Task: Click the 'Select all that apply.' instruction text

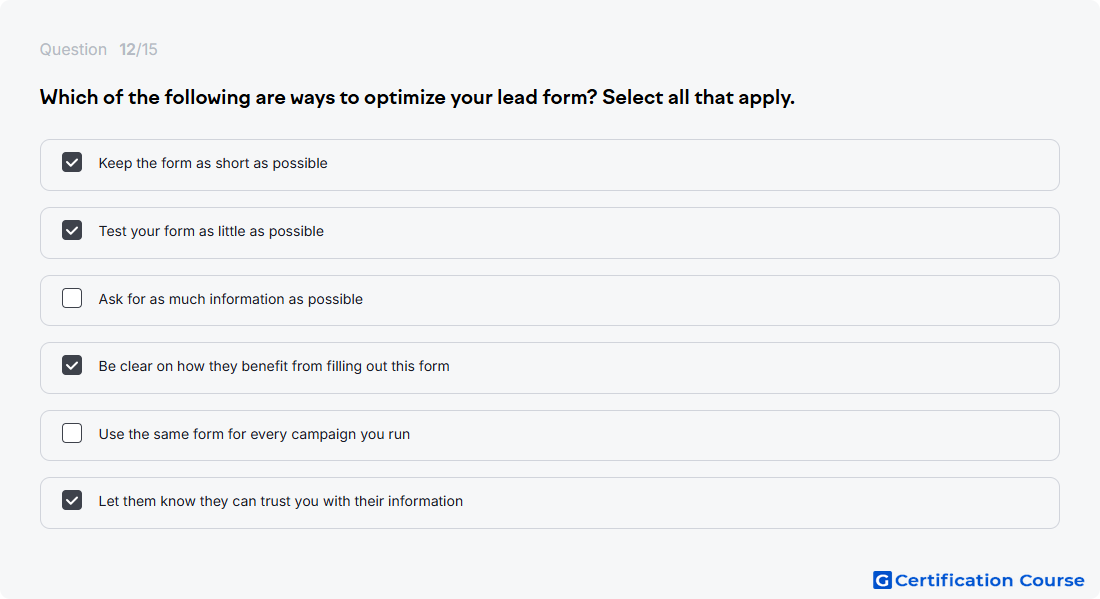Action: click(698, 97)
